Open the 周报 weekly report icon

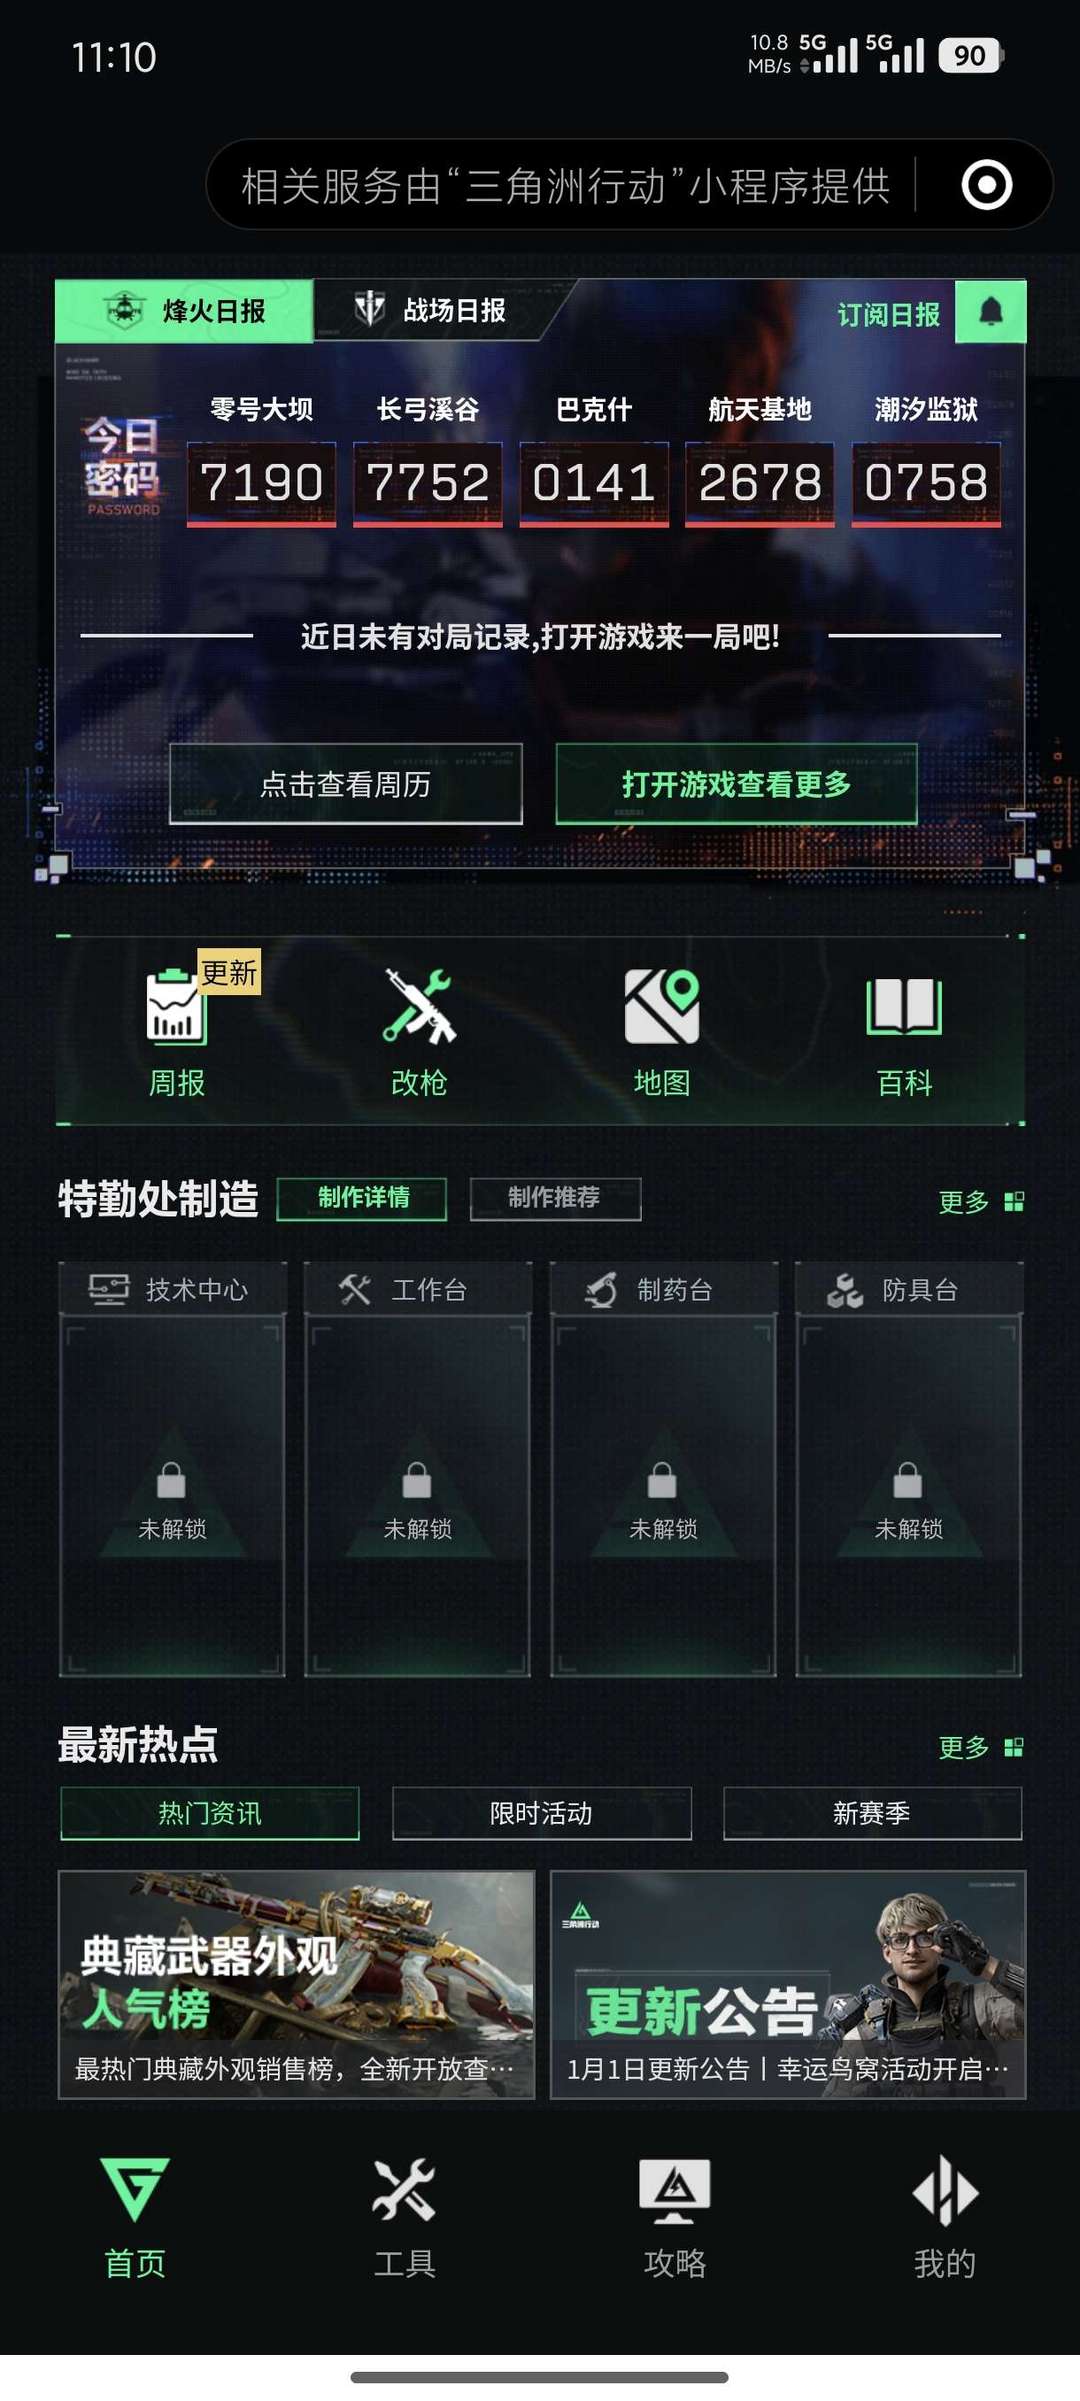[176, 1006]
